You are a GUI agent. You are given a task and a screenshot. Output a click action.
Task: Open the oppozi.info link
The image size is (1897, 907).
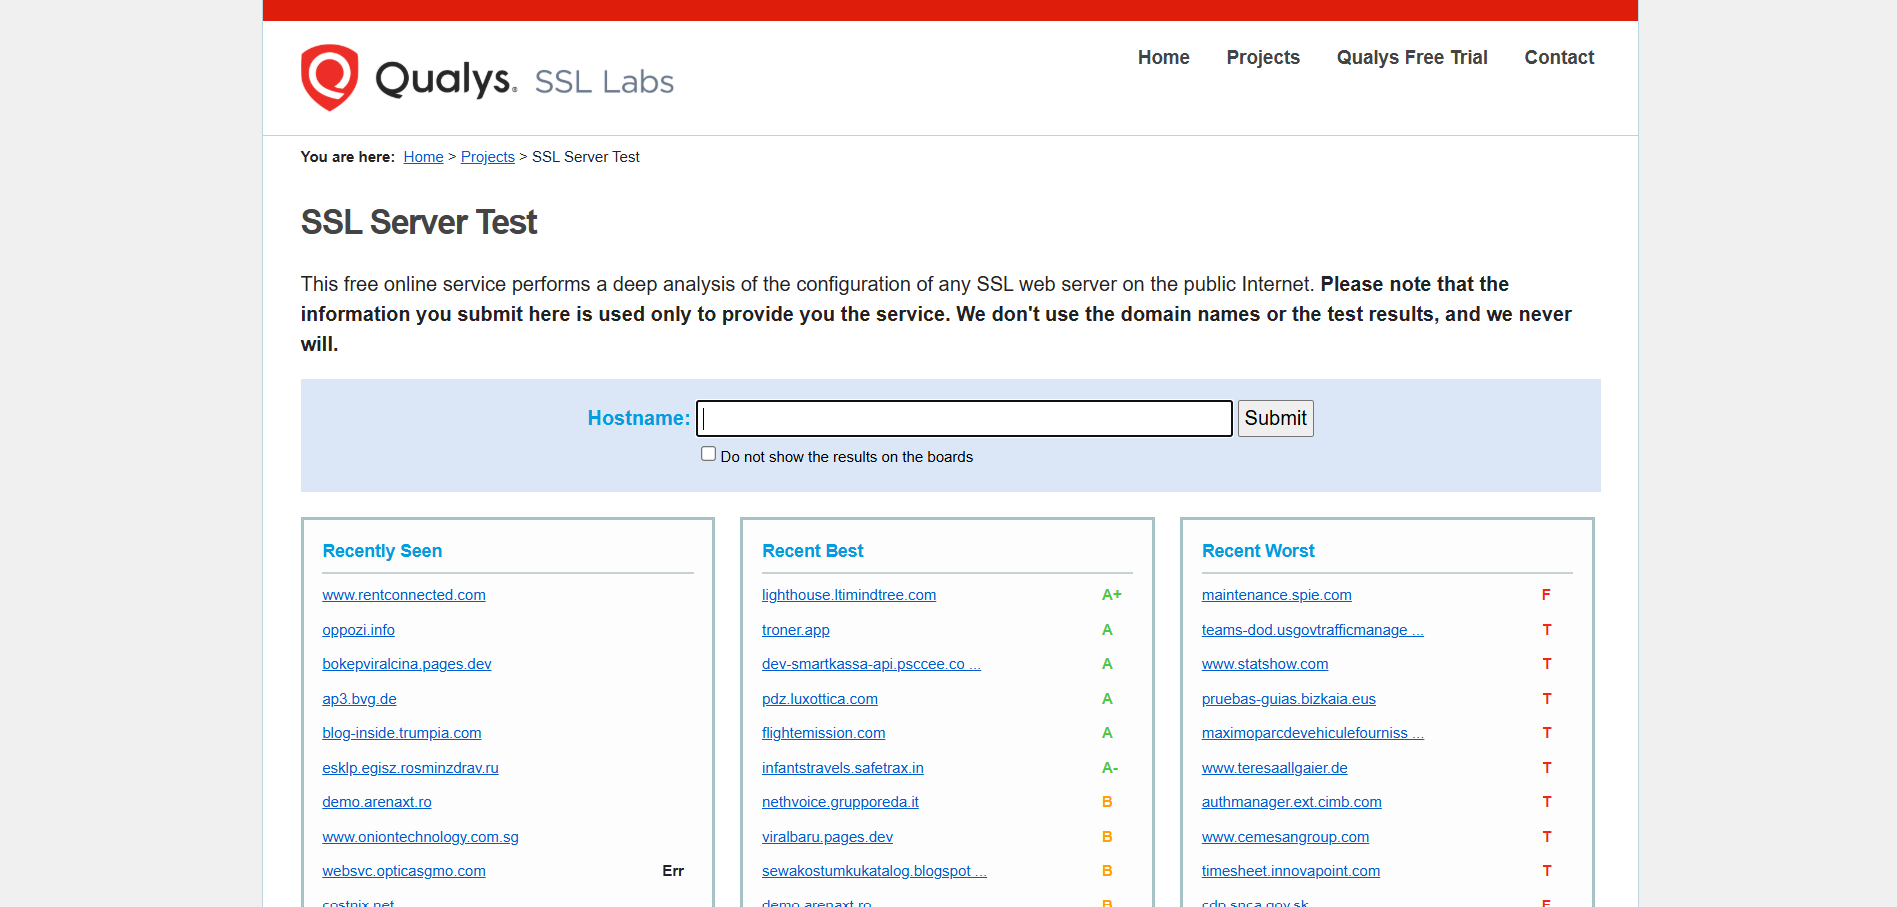358,630
